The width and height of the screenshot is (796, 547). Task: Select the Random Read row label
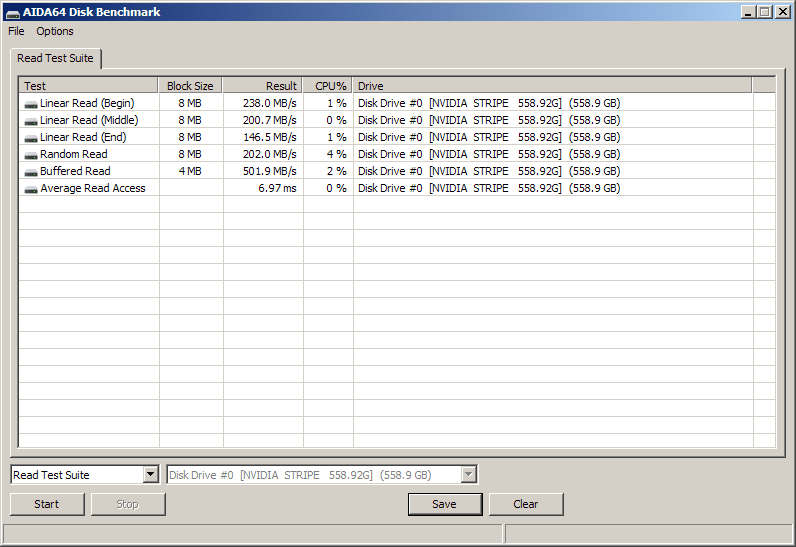(x=74, y=154)
